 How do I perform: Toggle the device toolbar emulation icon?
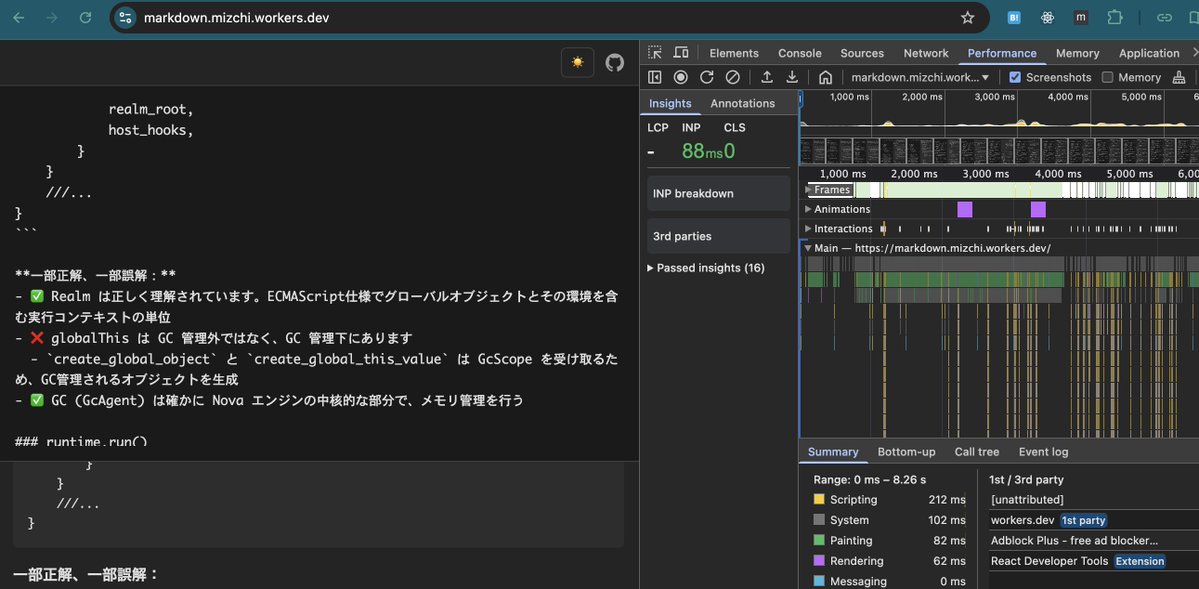[681, 53]
